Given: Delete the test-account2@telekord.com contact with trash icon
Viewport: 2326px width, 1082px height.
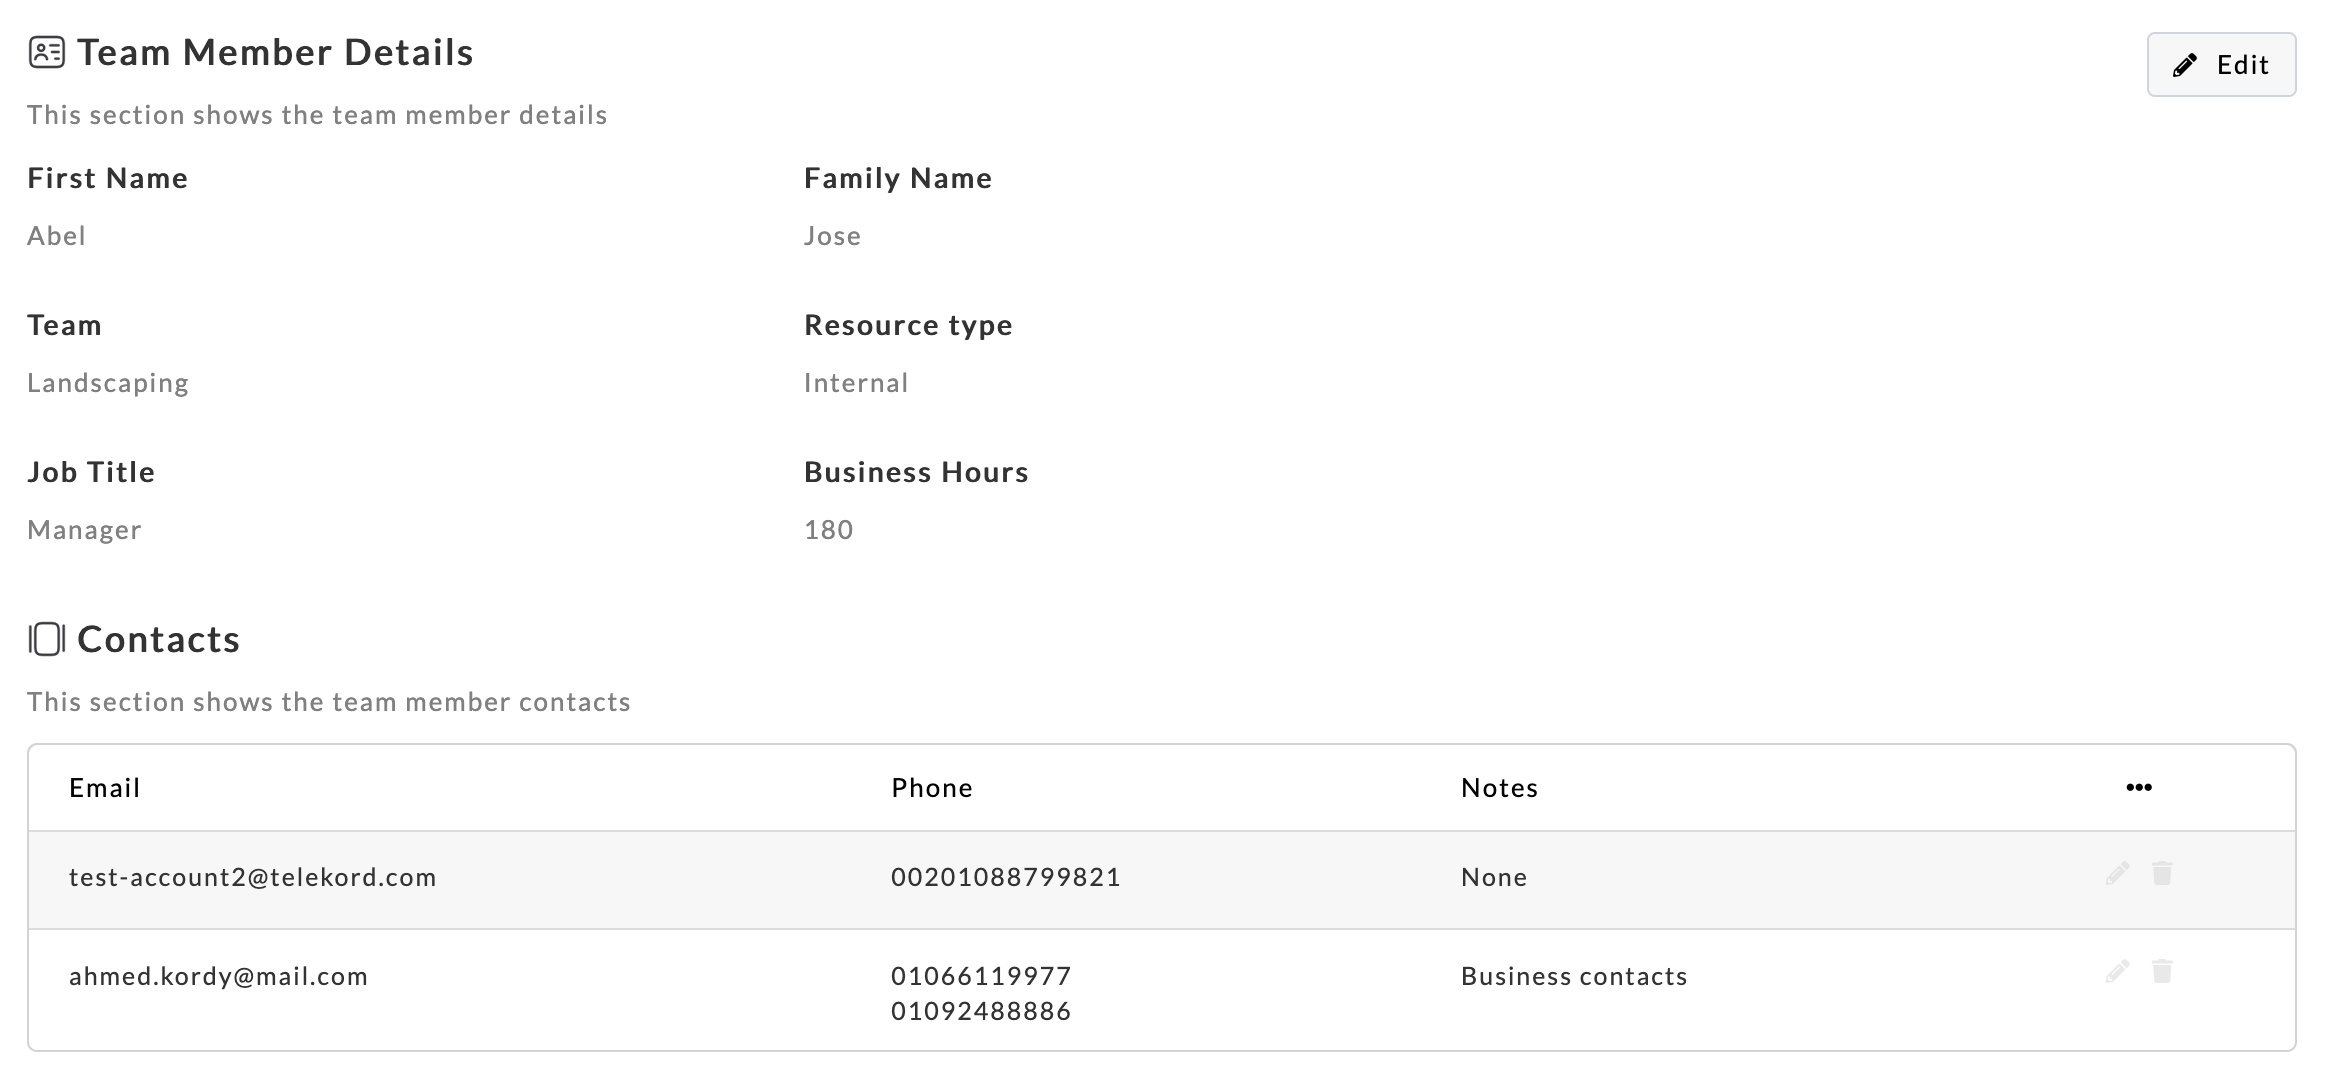Looking at the screenshot, I should [2161, 874].
